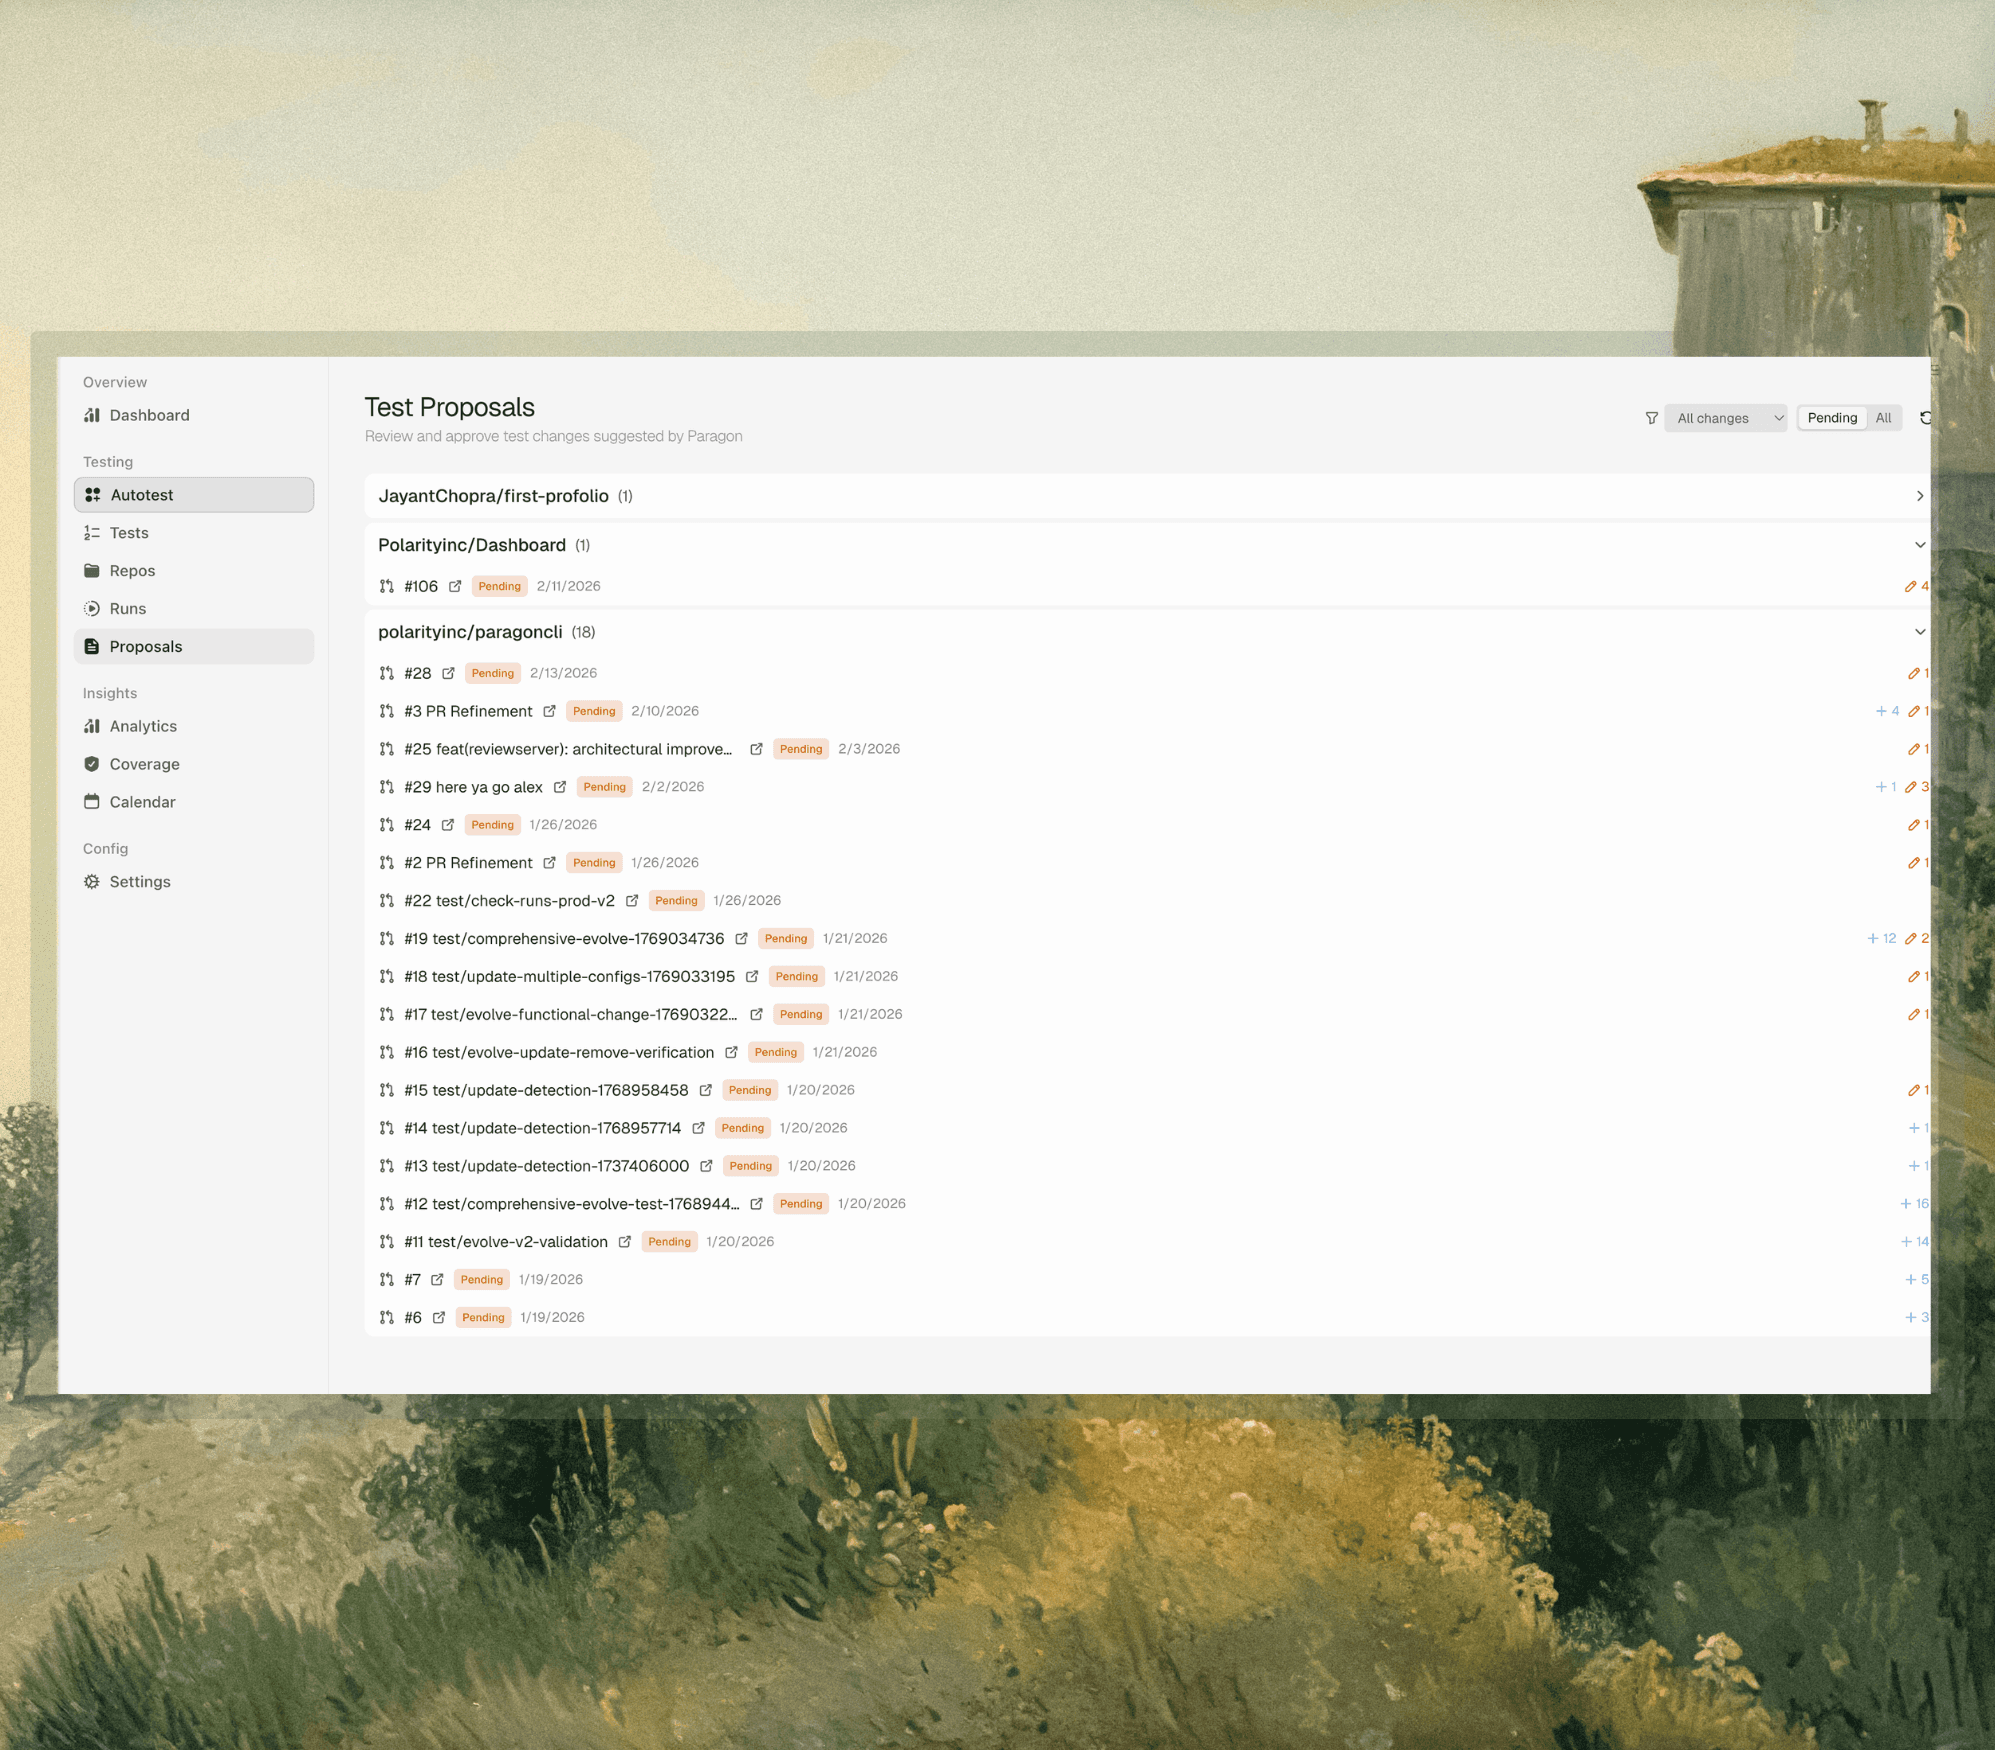
Task: Open Settings from the Config section
Action: click(139, 881)
